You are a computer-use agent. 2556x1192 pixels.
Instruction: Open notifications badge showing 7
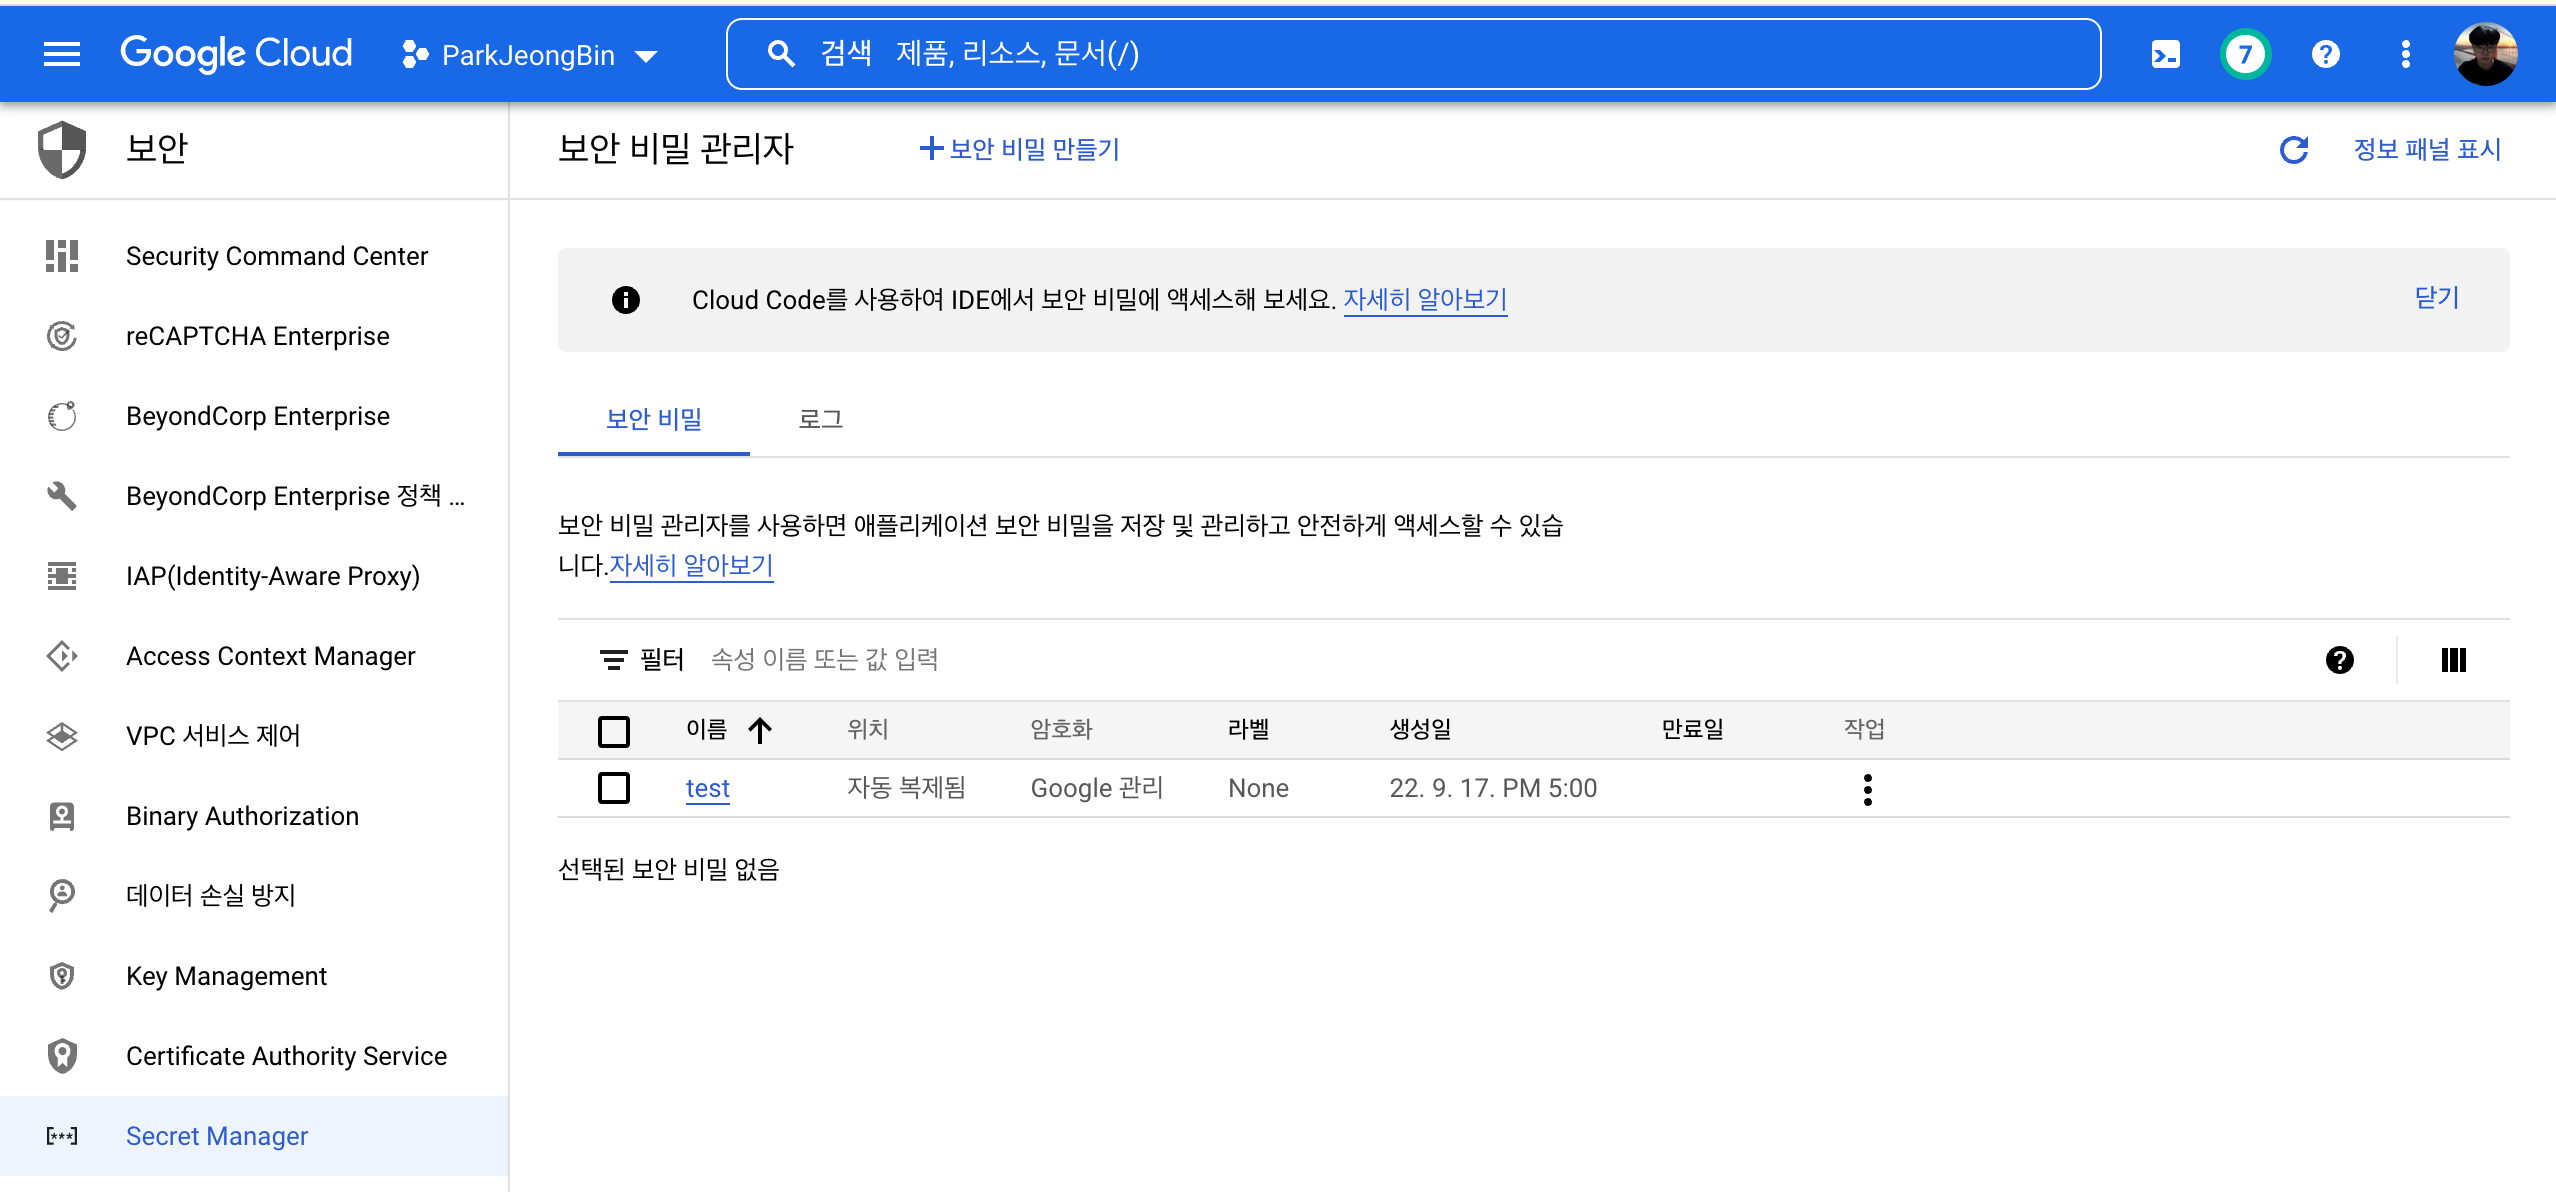pos(2245,54)
